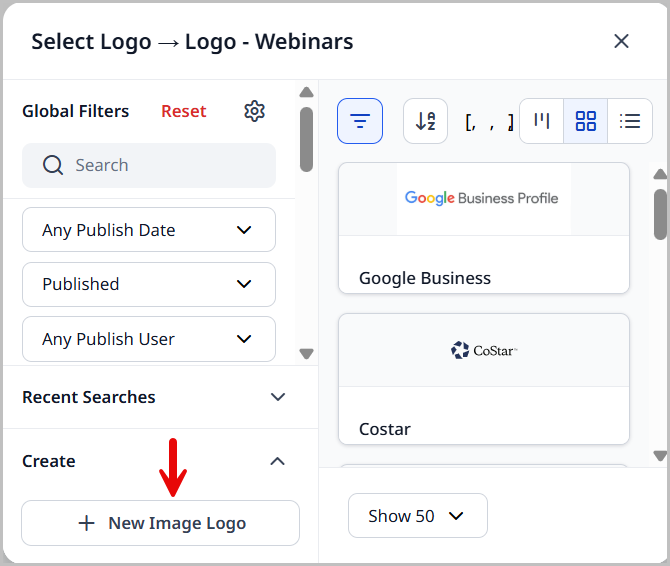Click the Global Filters heading
Screen dimensions: 670x566
point(76,111)
